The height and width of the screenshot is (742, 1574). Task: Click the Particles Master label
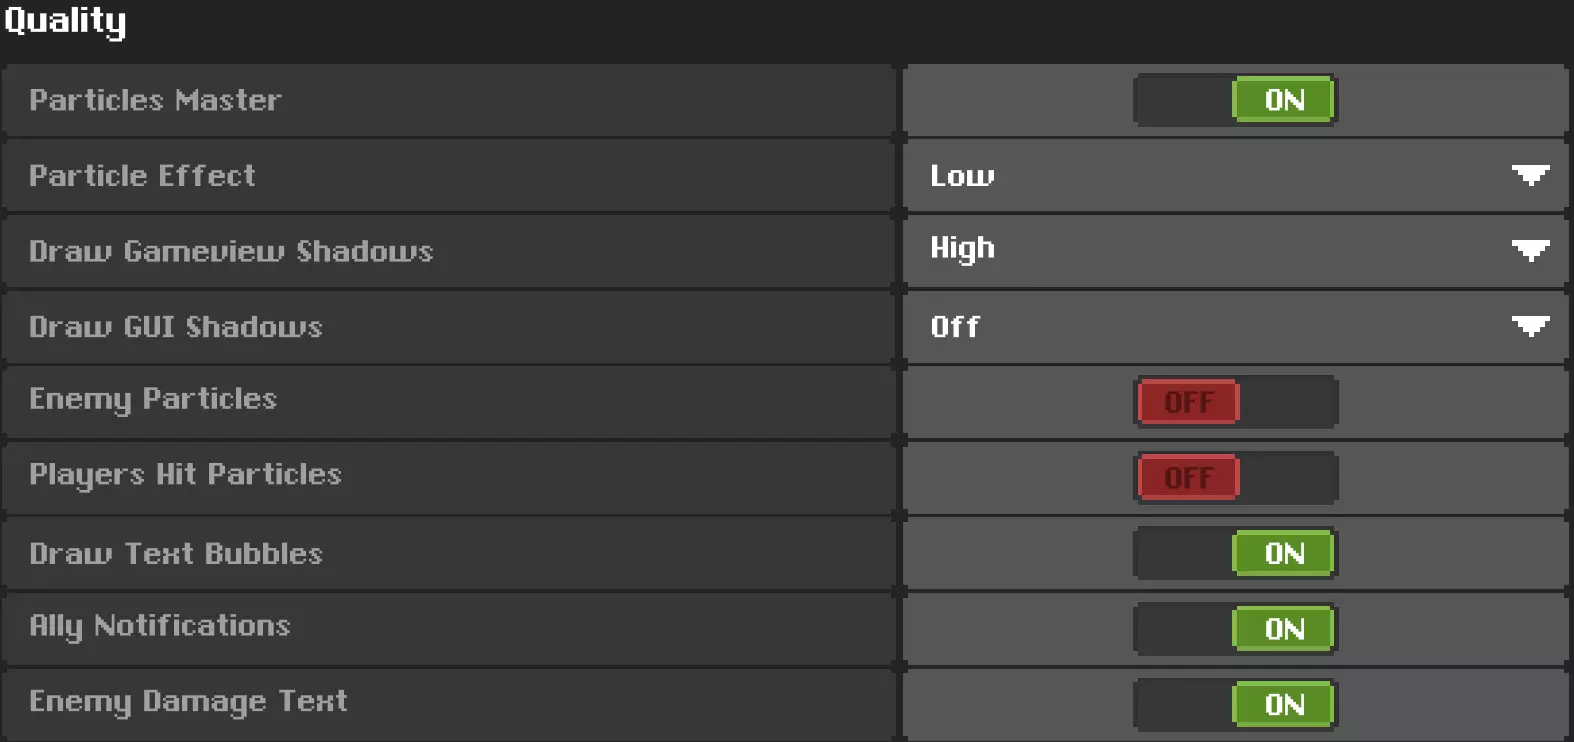click(x=155, y=100)
